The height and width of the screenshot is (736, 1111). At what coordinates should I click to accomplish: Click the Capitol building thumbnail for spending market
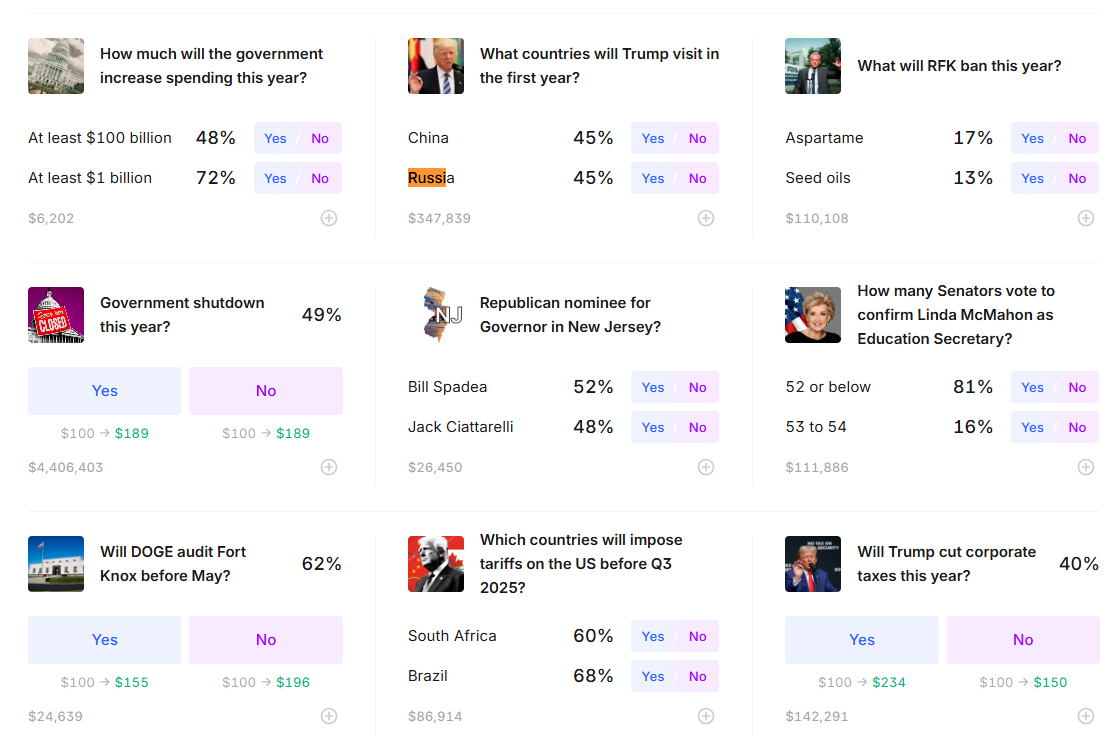coord(56,66)
